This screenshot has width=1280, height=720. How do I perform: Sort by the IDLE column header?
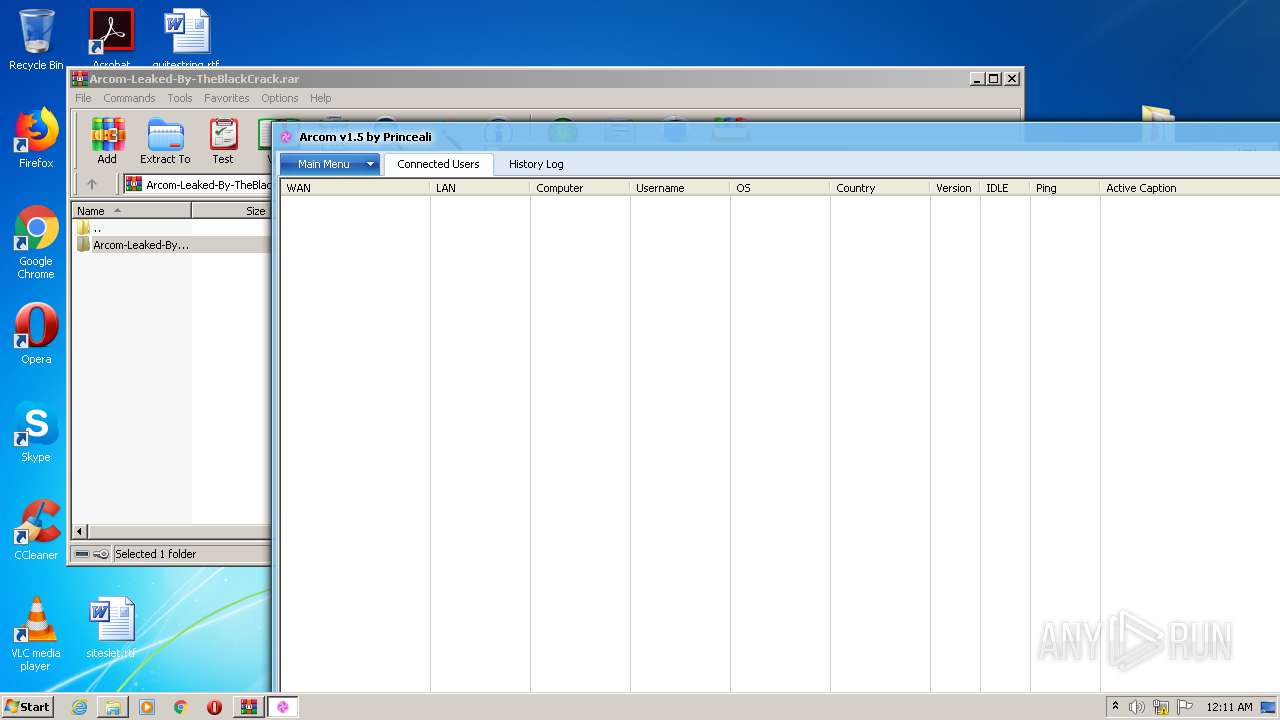point(1005,188)
